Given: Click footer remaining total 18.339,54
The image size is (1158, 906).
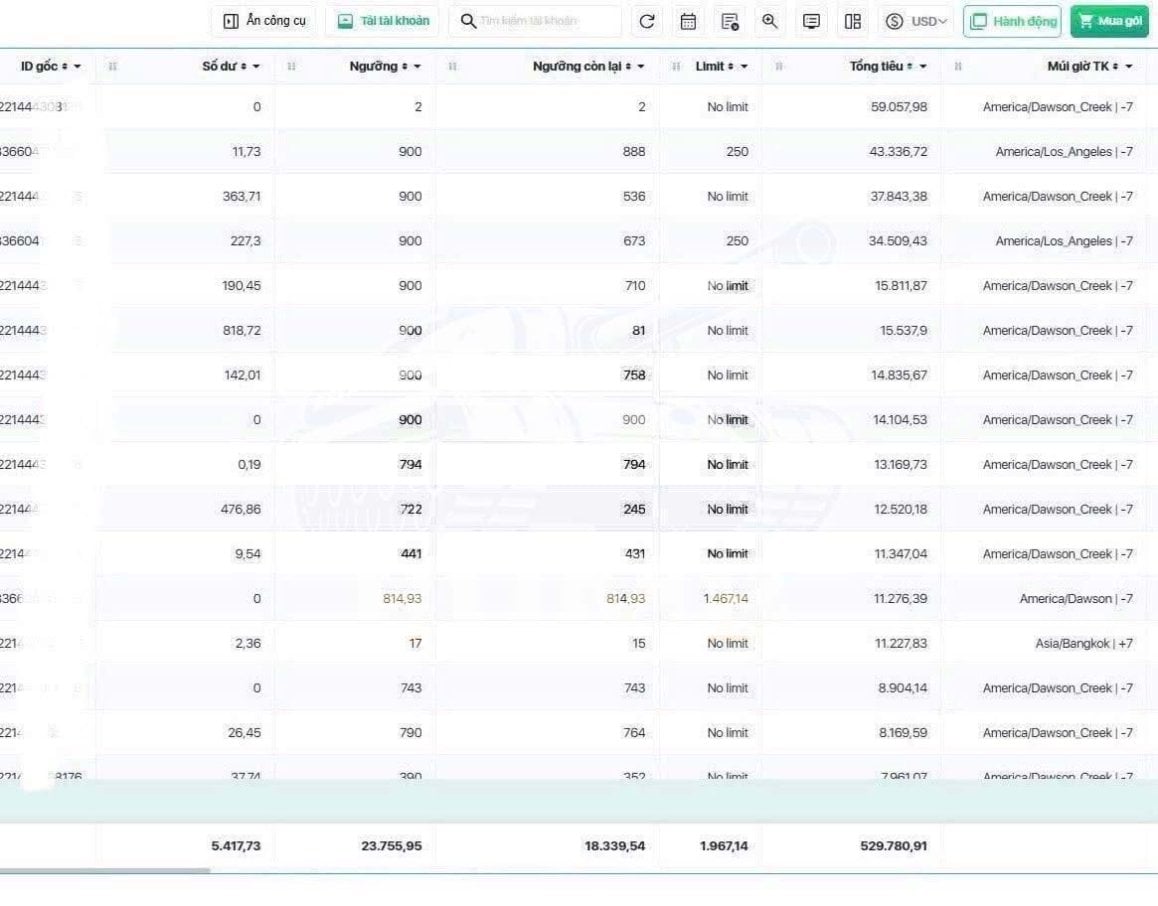Looking at the screenshot, I should pos(614,846).
